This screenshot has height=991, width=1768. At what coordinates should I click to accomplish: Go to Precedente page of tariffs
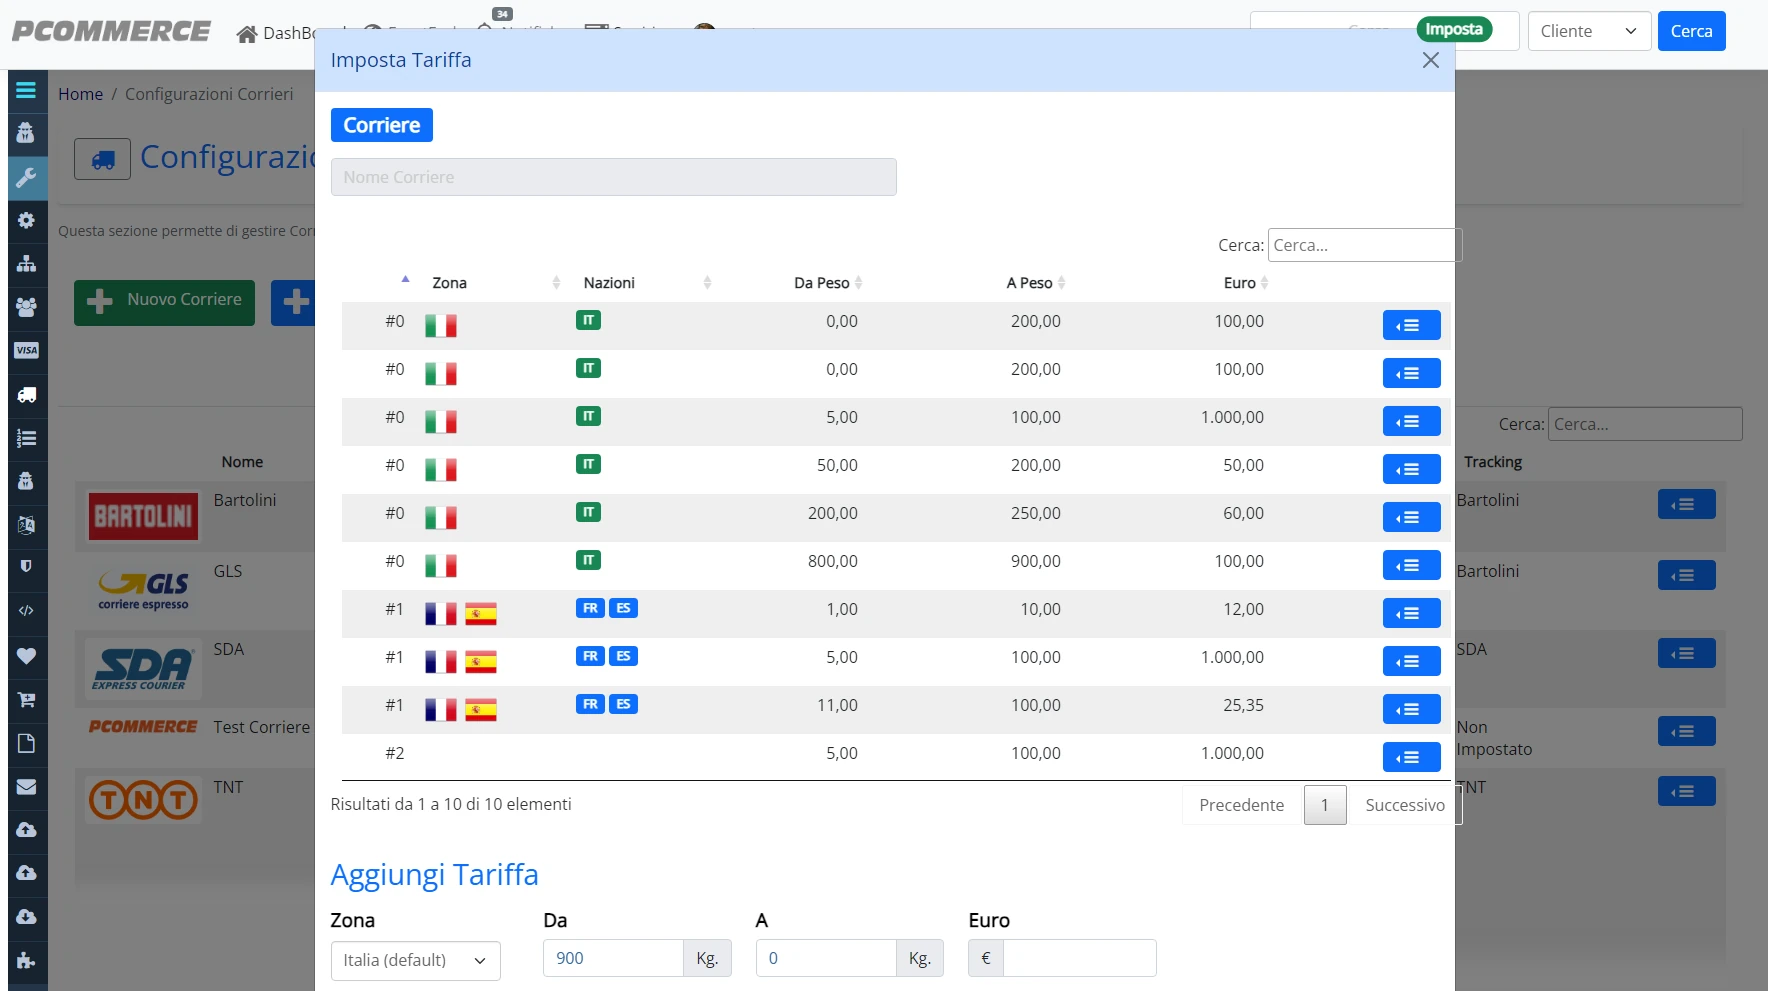click(x=1241, y=805)
